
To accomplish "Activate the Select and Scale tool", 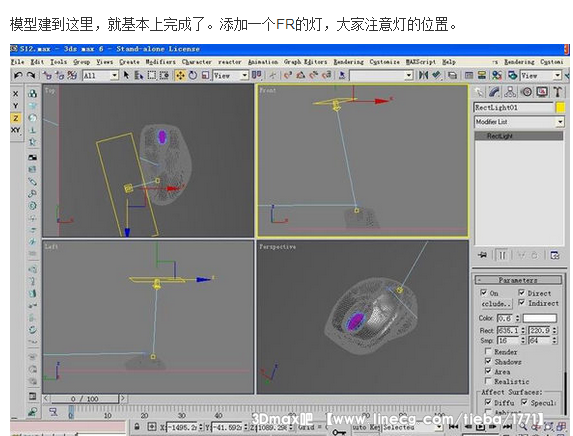I will pyautogui.click(x=205, y=75).
